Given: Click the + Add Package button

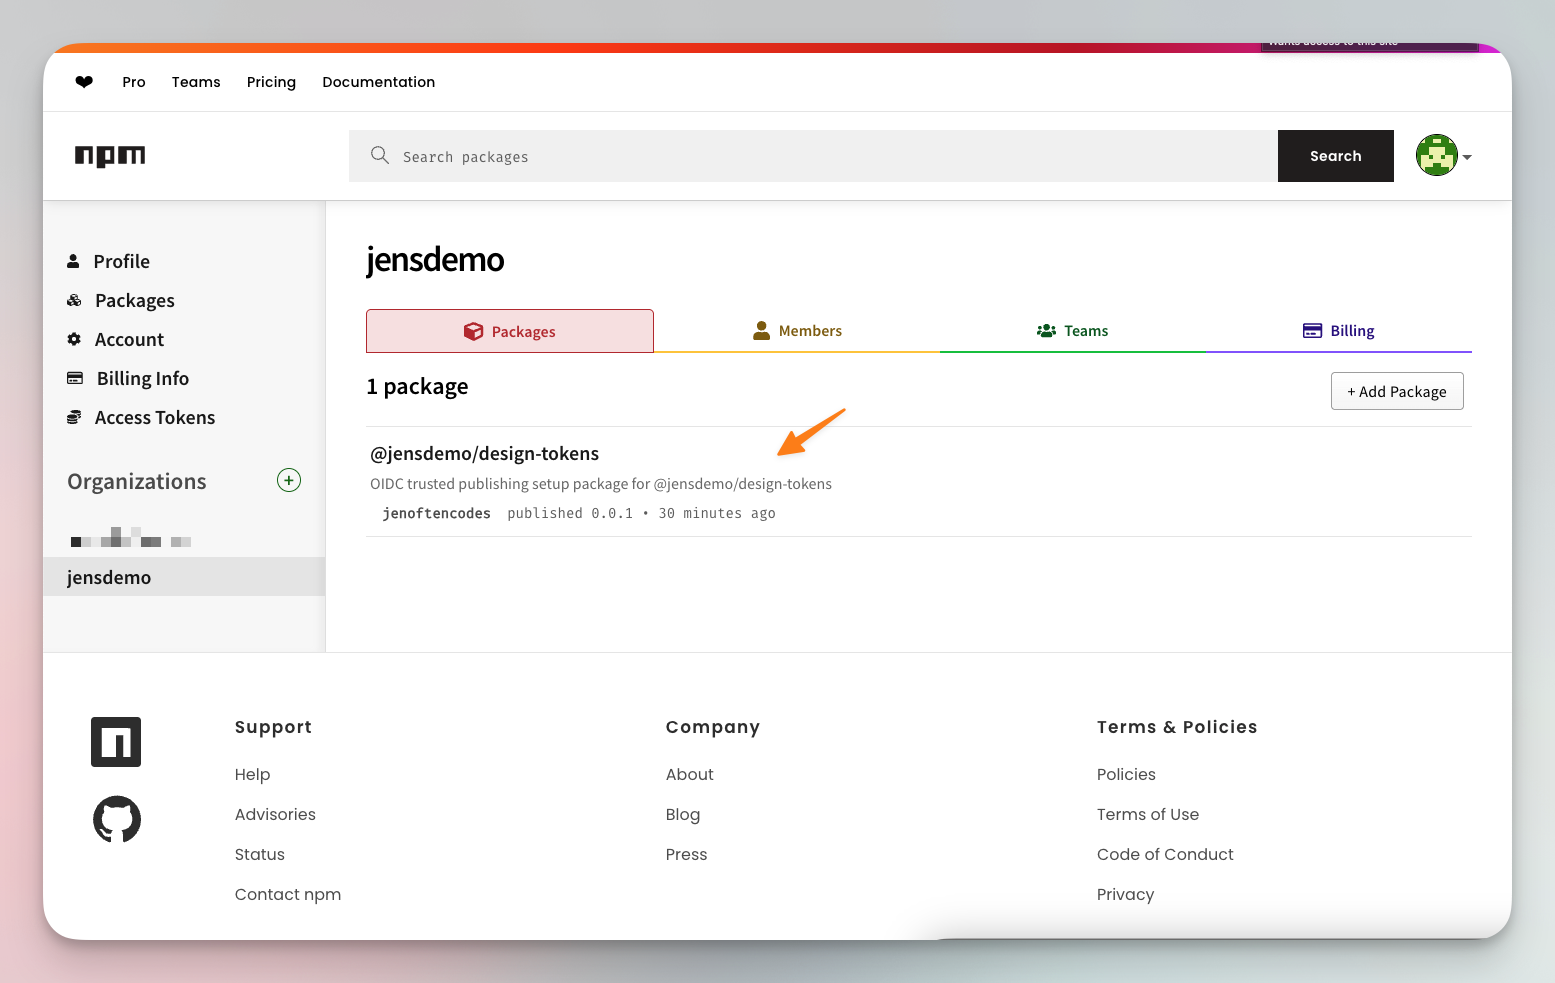Looking at the screenshot, I should pyautogui.click(x=1397, y=391).
